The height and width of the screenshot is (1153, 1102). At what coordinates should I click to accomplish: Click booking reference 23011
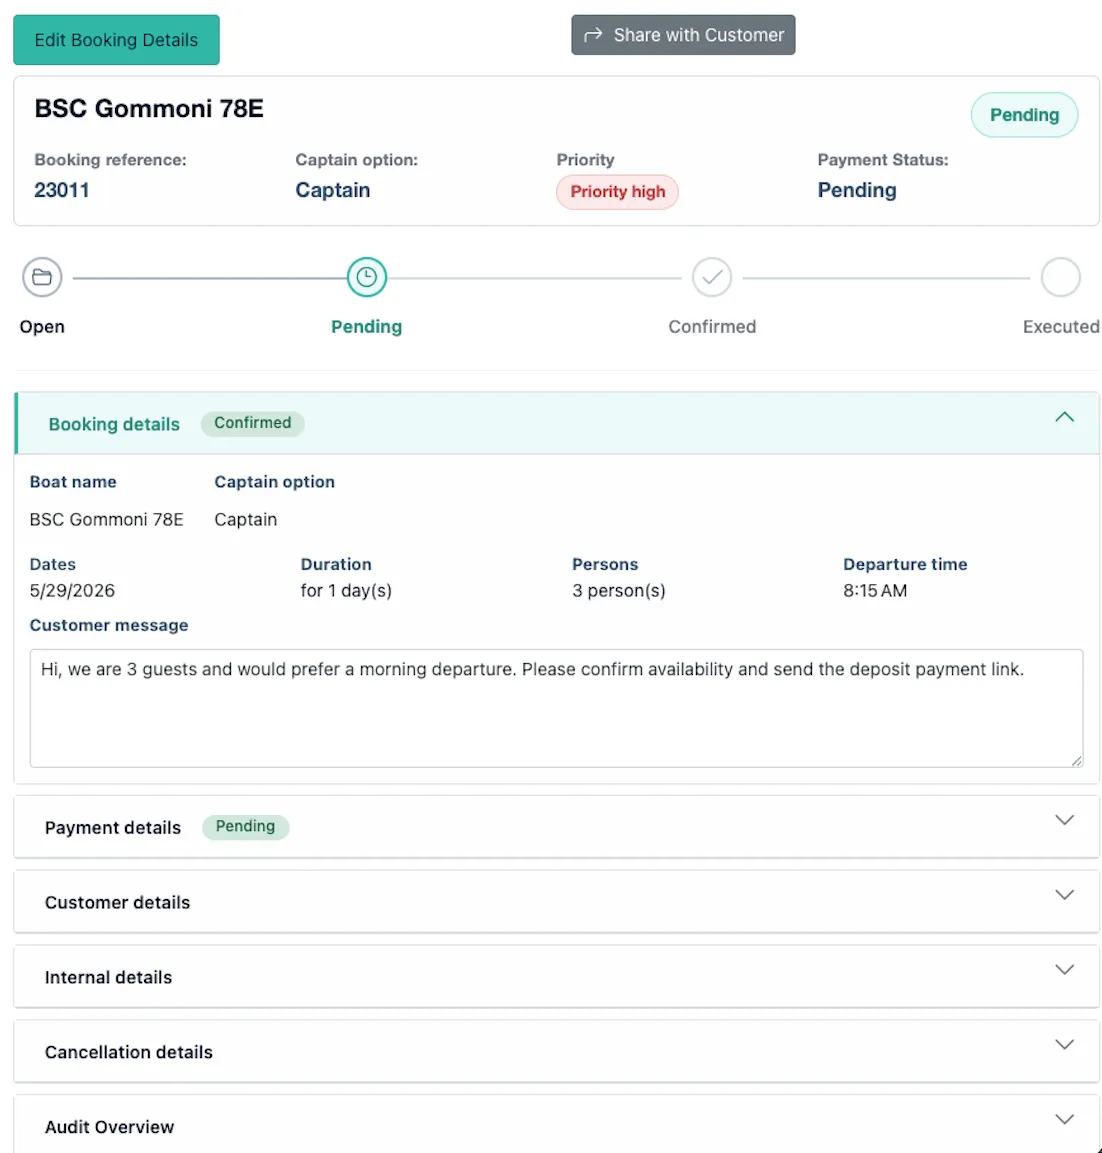(62, 190)
